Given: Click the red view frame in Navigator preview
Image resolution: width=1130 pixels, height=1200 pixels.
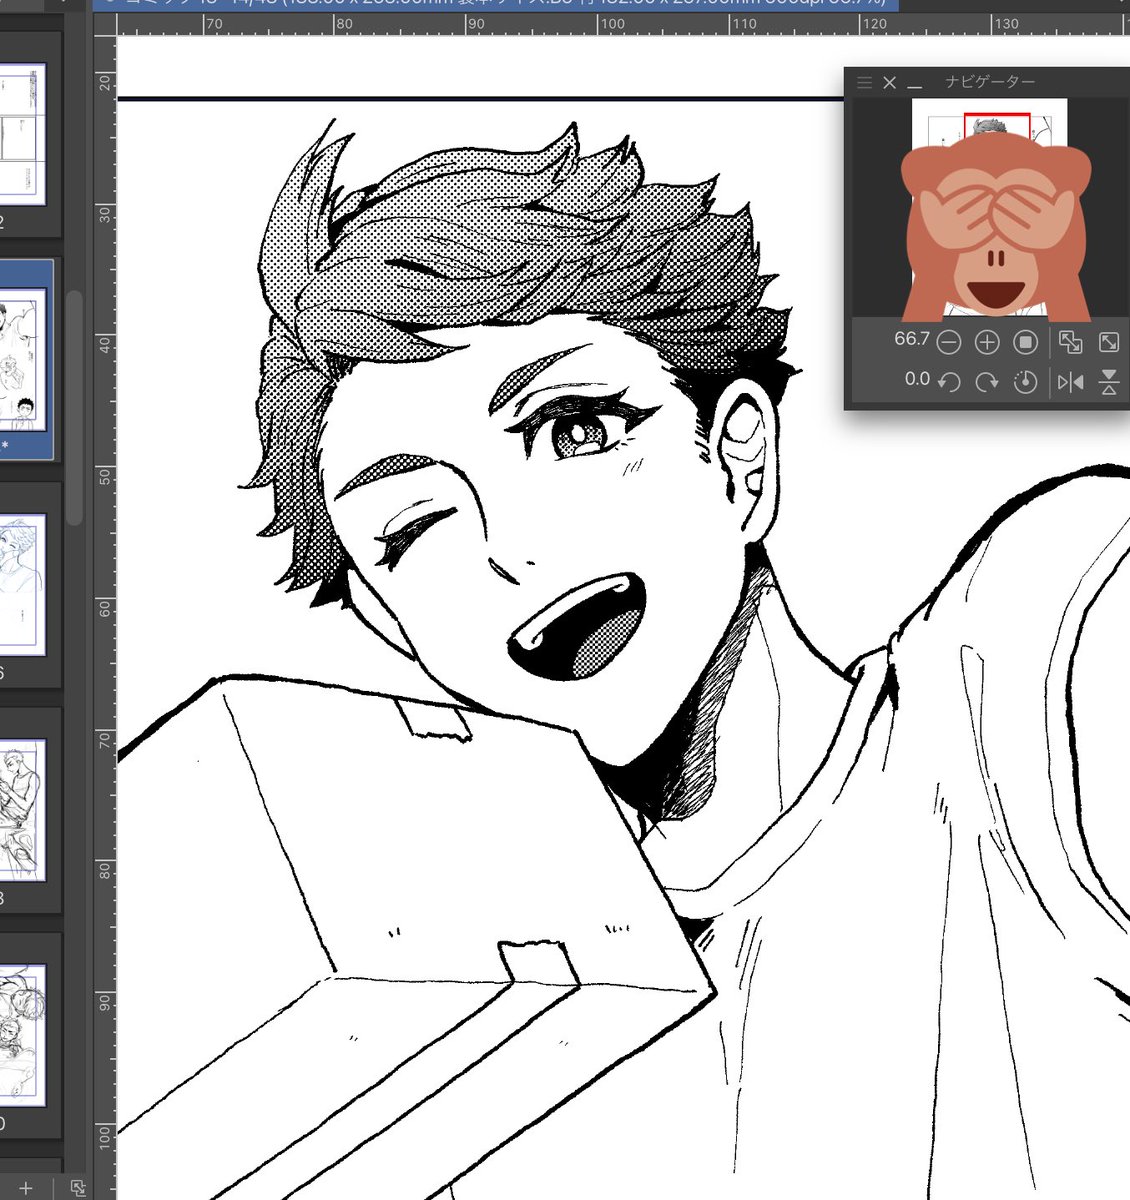Looking at the screenshot, I should (x=997, y=125).
